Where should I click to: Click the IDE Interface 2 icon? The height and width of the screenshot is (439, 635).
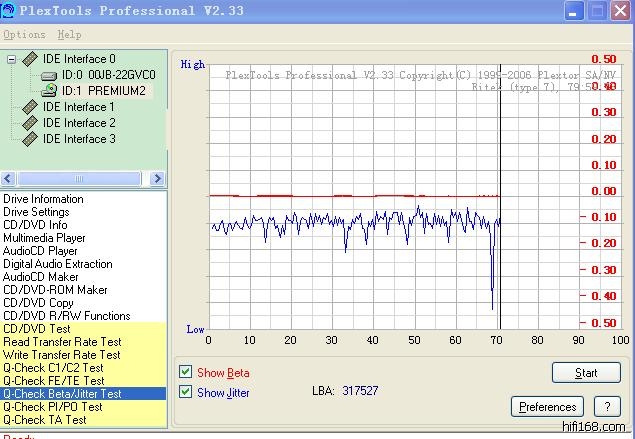30,123
